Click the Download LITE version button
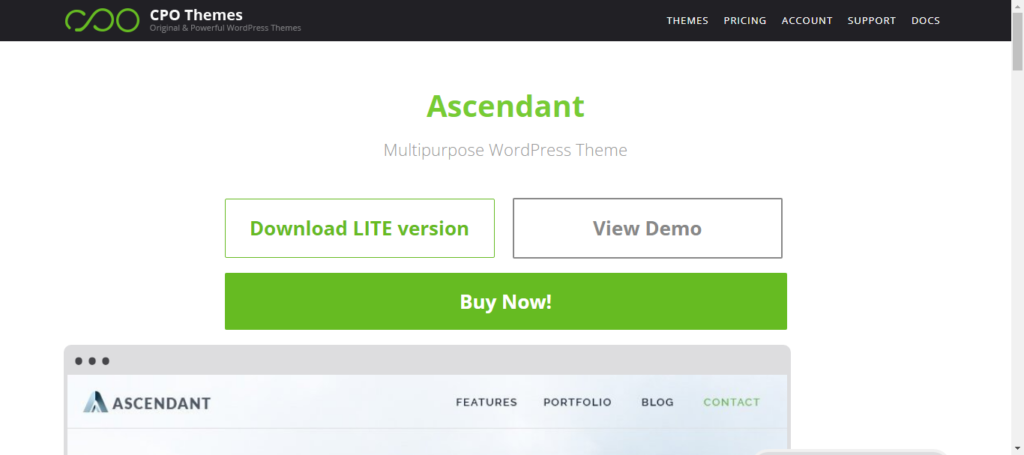This screenshot has width=1024, height=455. coord(360,228)
